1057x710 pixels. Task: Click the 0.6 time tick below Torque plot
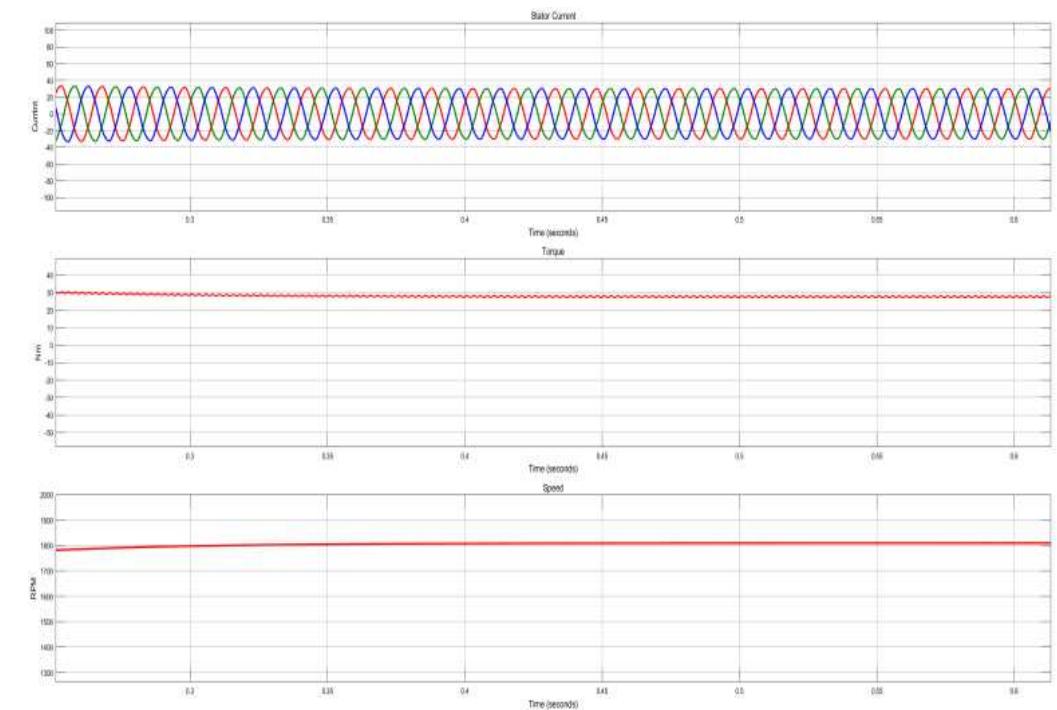pos(1014,456)
